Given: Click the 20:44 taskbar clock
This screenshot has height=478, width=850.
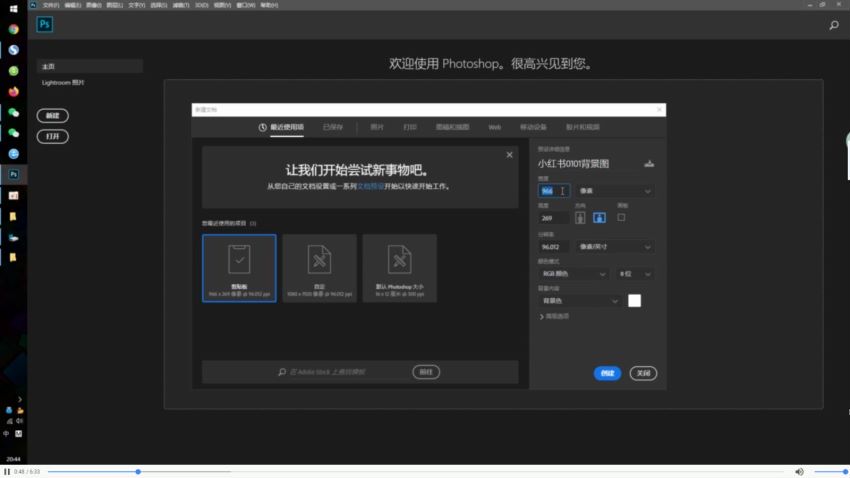Looking at the screenshot, I should pos(13,459).
